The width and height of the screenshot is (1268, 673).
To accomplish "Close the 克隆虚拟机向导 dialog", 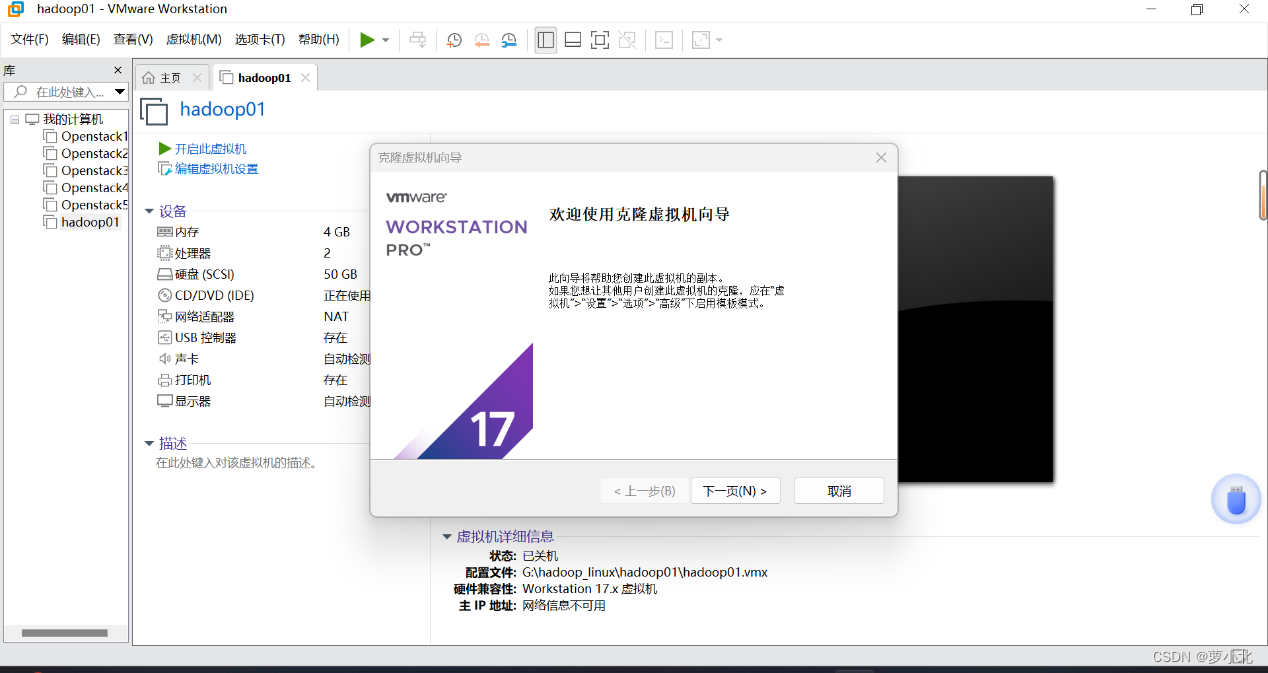I will coord(881,158).
